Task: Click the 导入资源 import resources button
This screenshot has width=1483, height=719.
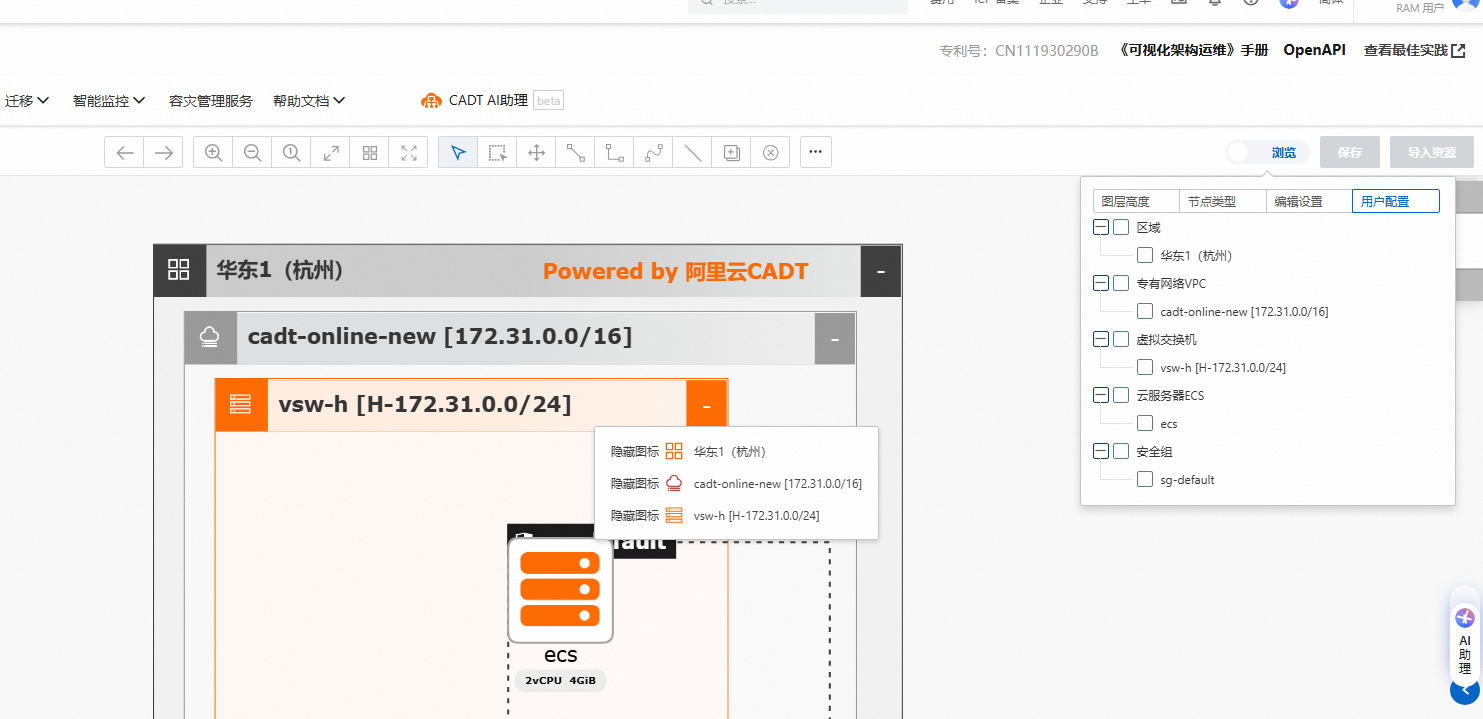Action: (x=1432, y=152)
